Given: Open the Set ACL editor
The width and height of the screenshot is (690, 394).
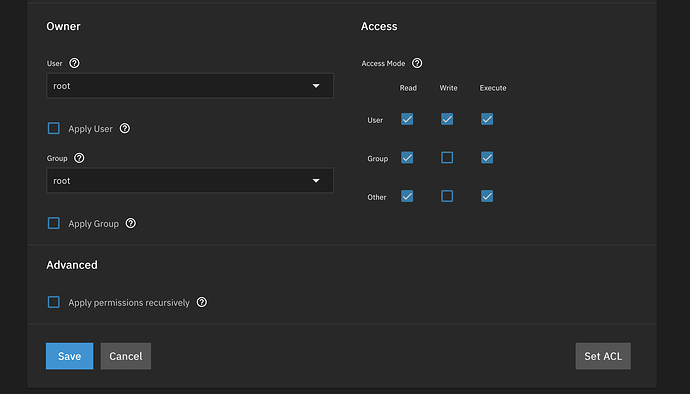Looking at the screenshot, I should (603, 356).
